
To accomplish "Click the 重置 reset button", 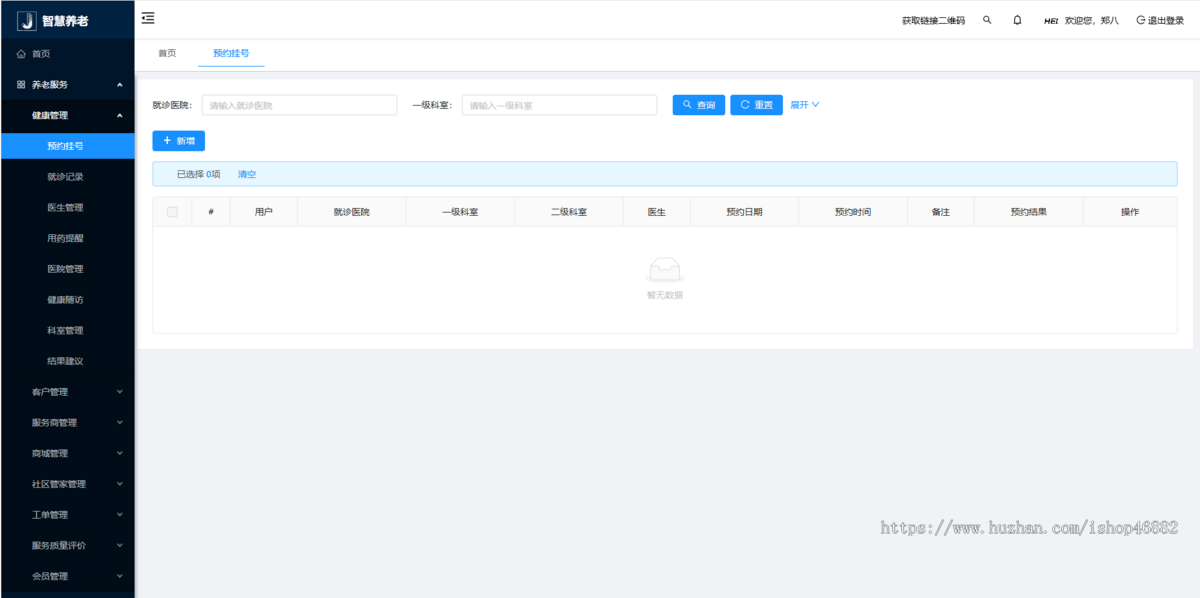I will coord(757,105).
